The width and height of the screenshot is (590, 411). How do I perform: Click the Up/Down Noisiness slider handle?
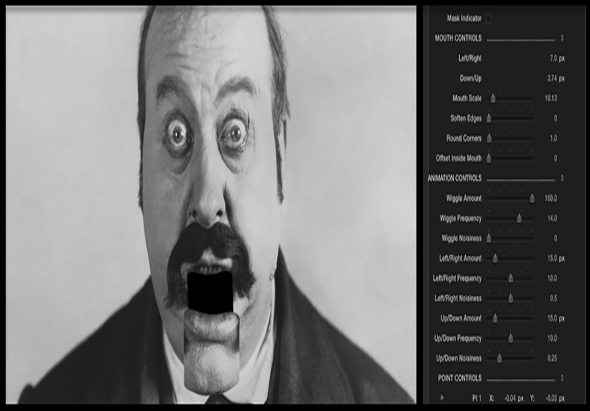tap(499, 358)
